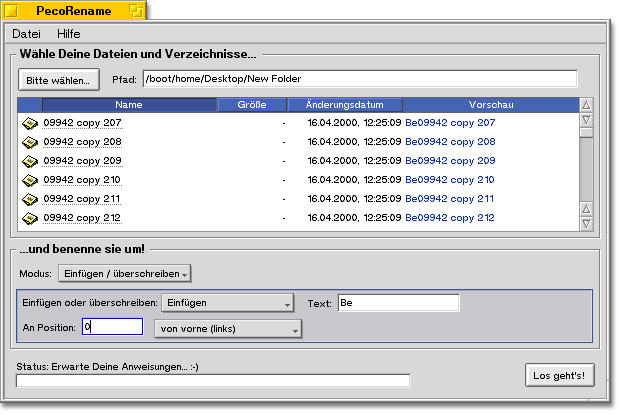Click the folder icon for 09942 copy 208
The height and width of the screenshot is (415, 621).
click(30, 143)
